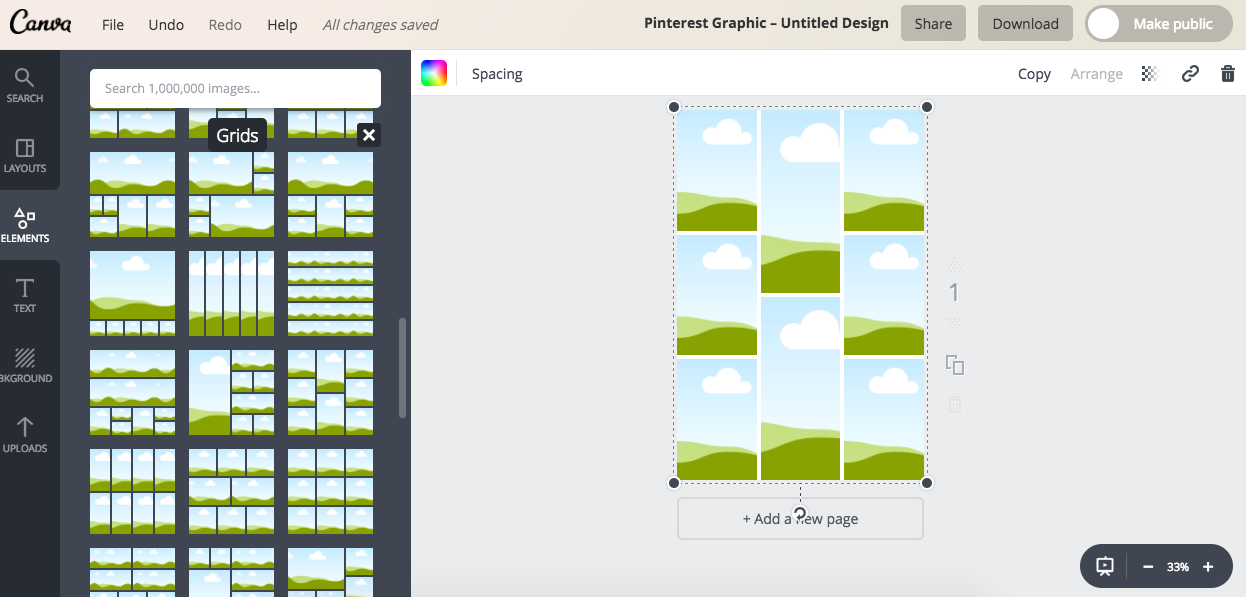Click the link chain icon
This screenshot has height=597, width=1246.
point(1190,73)
